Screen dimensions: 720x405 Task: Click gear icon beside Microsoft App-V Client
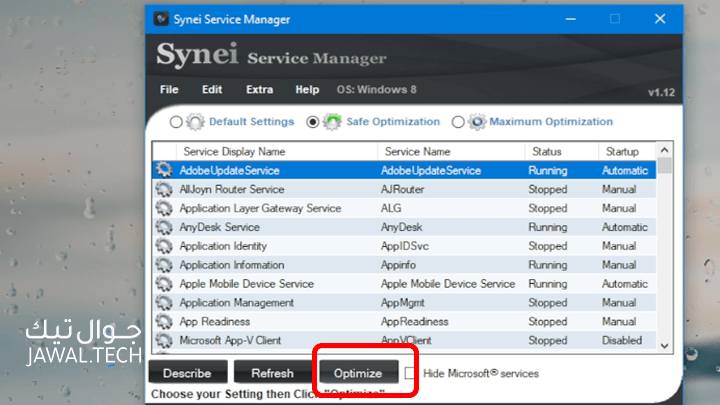click(x=164, y=340)
